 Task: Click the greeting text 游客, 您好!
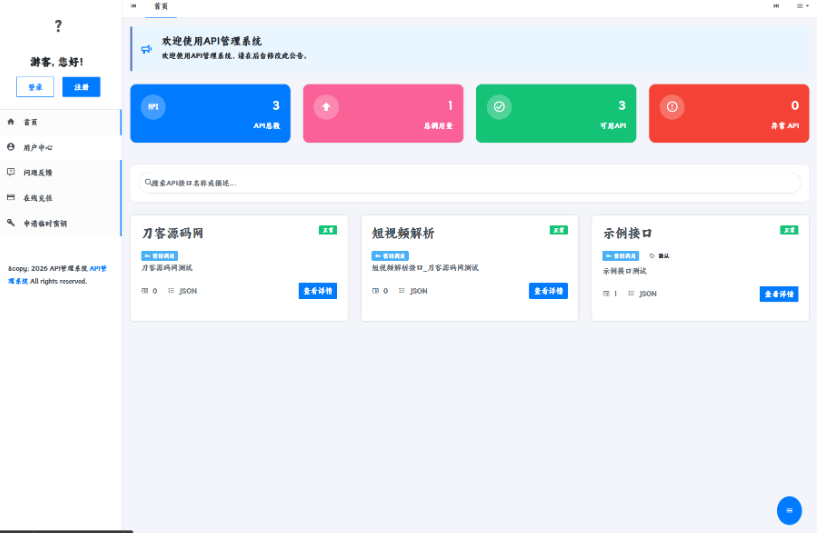pos(57,62)
